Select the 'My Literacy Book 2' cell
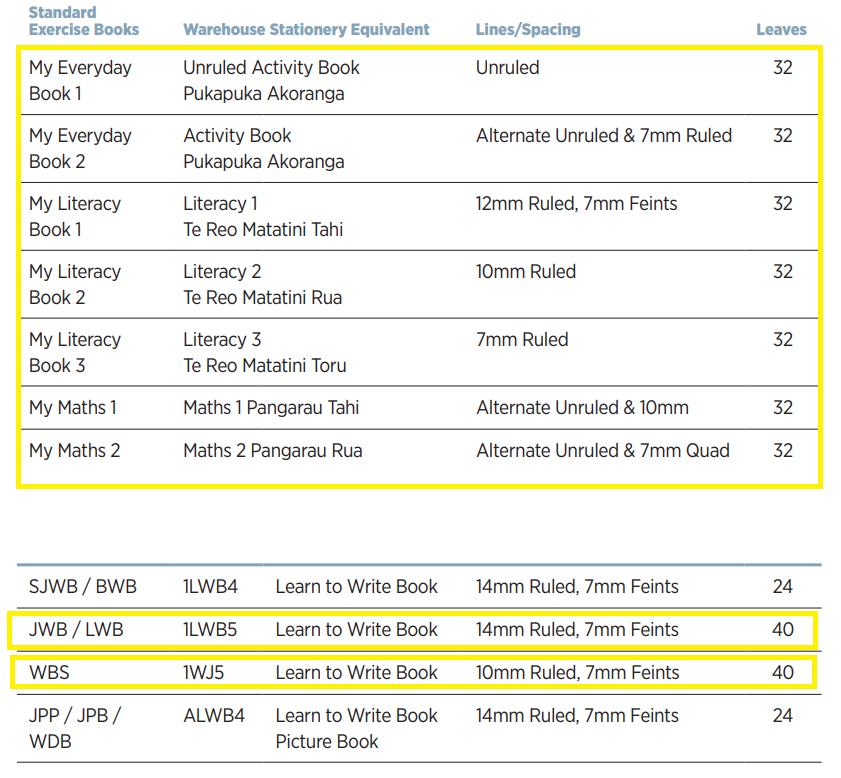The image size is (841, 778). tap(75, 285)
